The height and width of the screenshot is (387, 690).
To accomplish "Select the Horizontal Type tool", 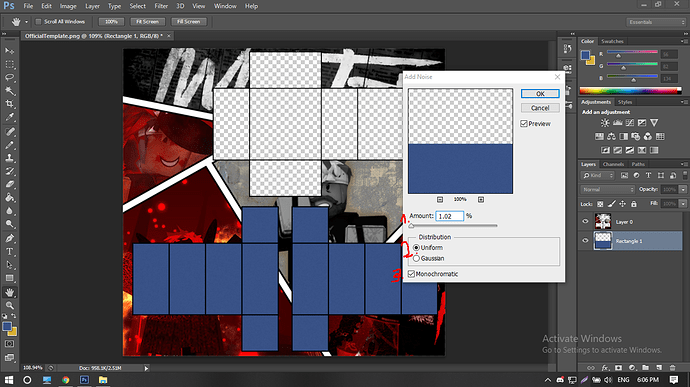I will [9, 251].
